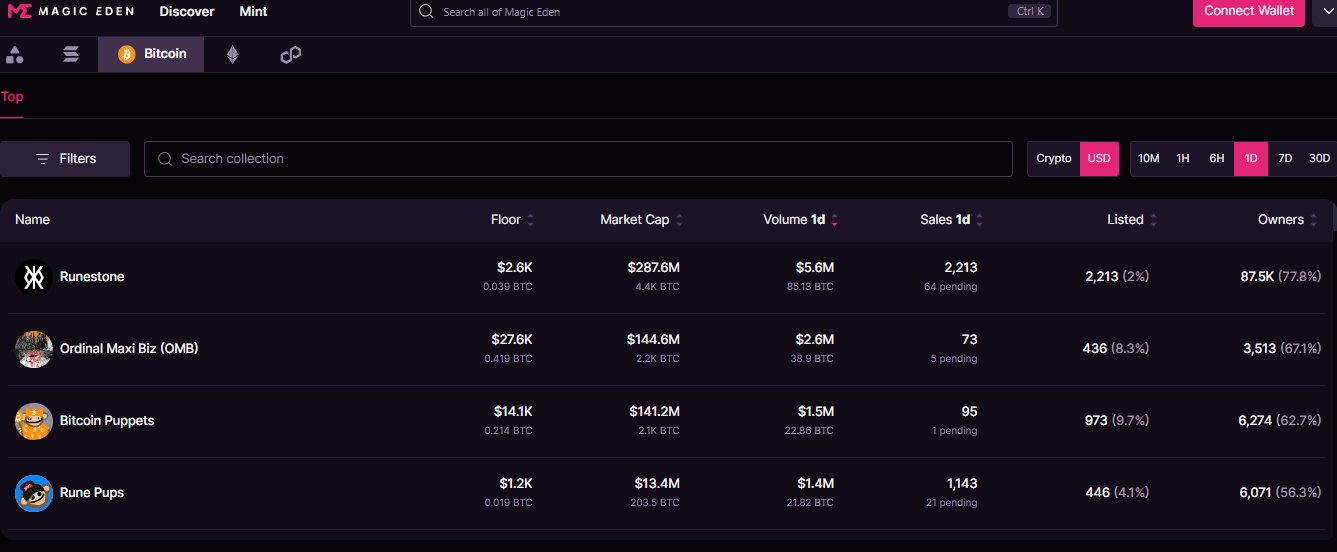Sort by Floor column
1337x552 pixels.
click(512, 219)
